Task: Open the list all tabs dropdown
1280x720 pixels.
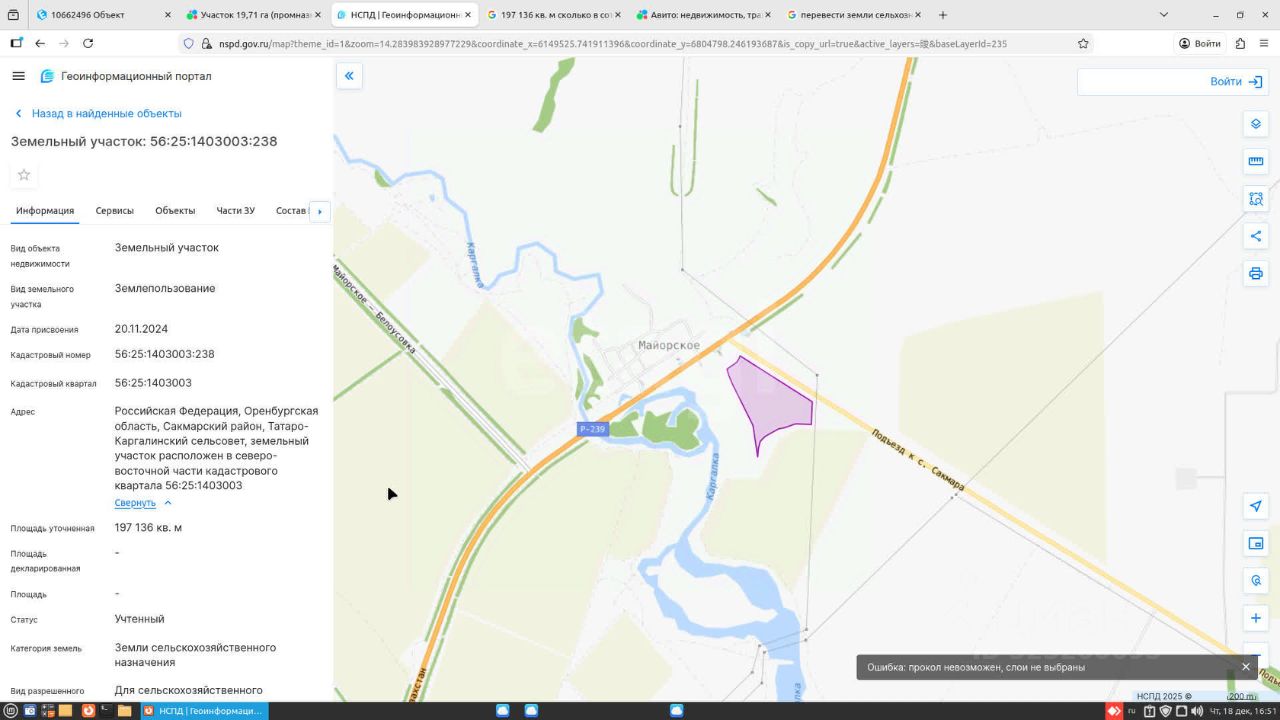Action: (1163, 15)
